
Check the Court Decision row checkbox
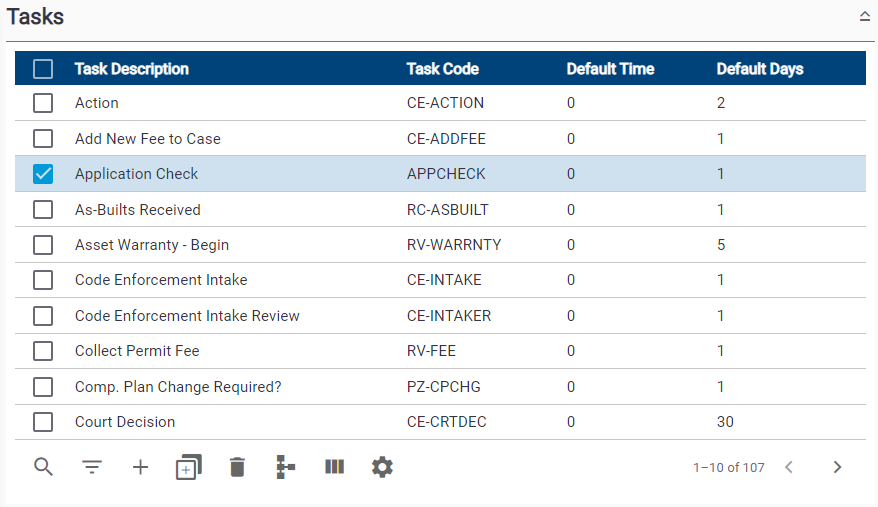tap(43, 422)
